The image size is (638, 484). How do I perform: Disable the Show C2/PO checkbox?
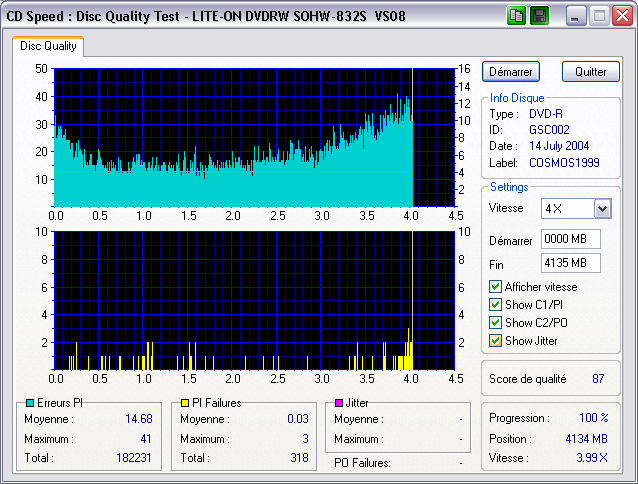tap(496, 323)
